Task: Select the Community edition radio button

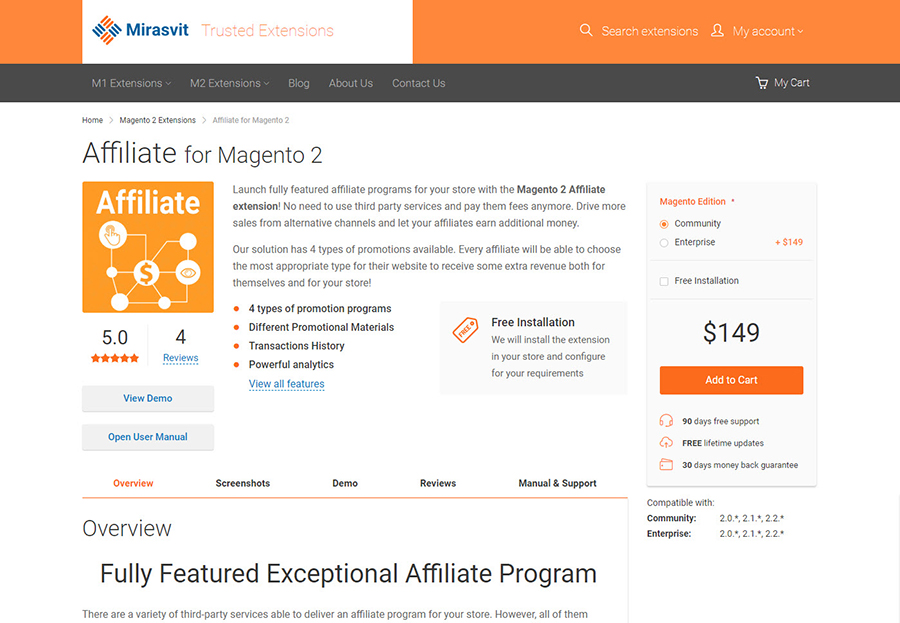Action: (664, 224)
